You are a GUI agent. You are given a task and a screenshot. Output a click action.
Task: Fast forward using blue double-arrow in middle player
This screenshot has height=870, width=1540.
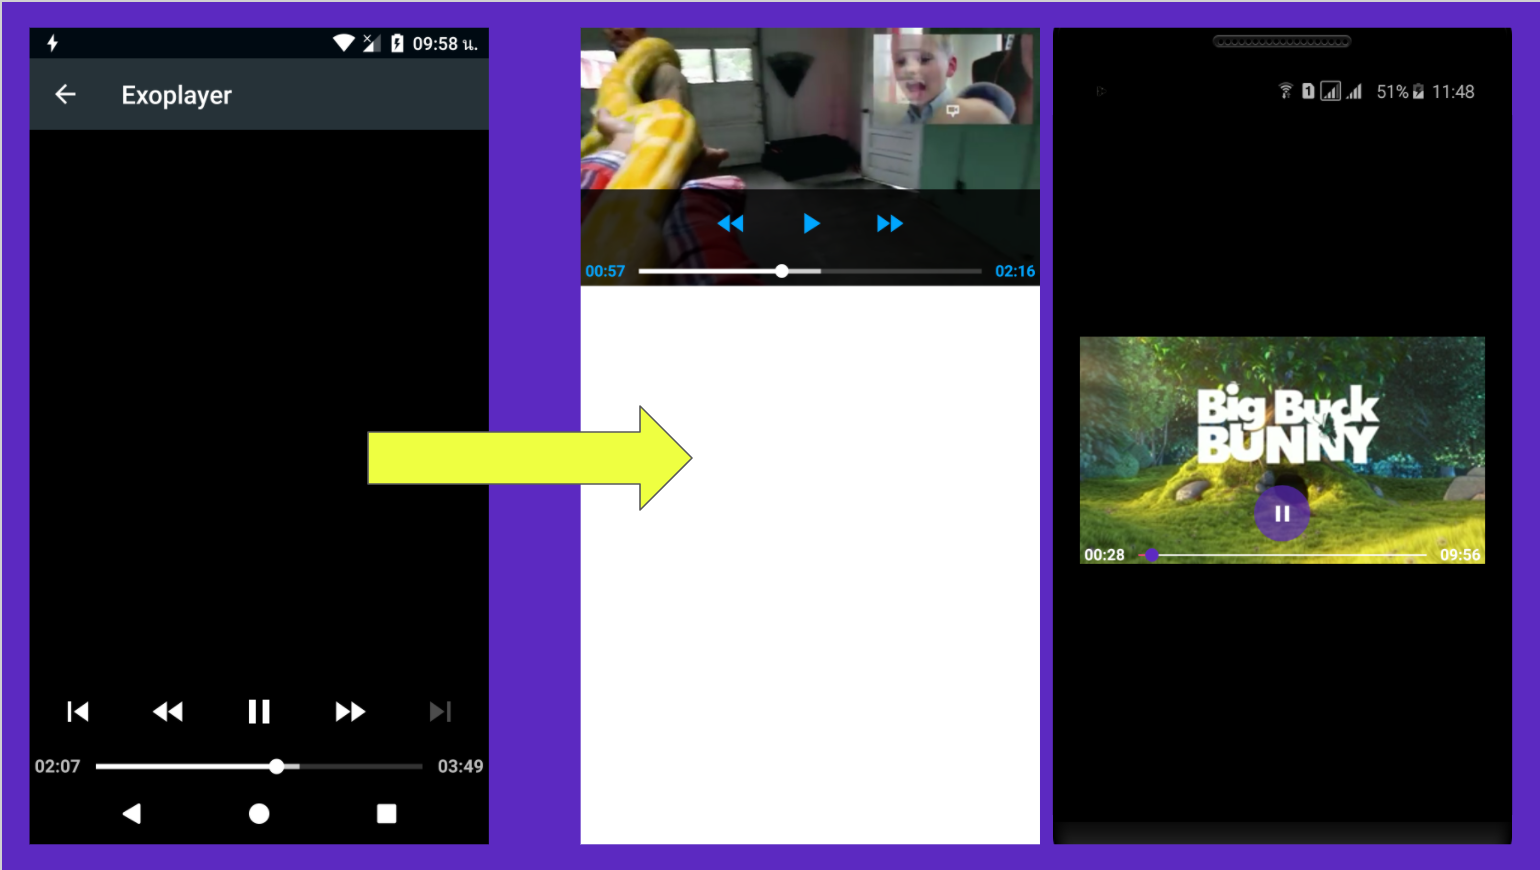(x=890, y=223)
